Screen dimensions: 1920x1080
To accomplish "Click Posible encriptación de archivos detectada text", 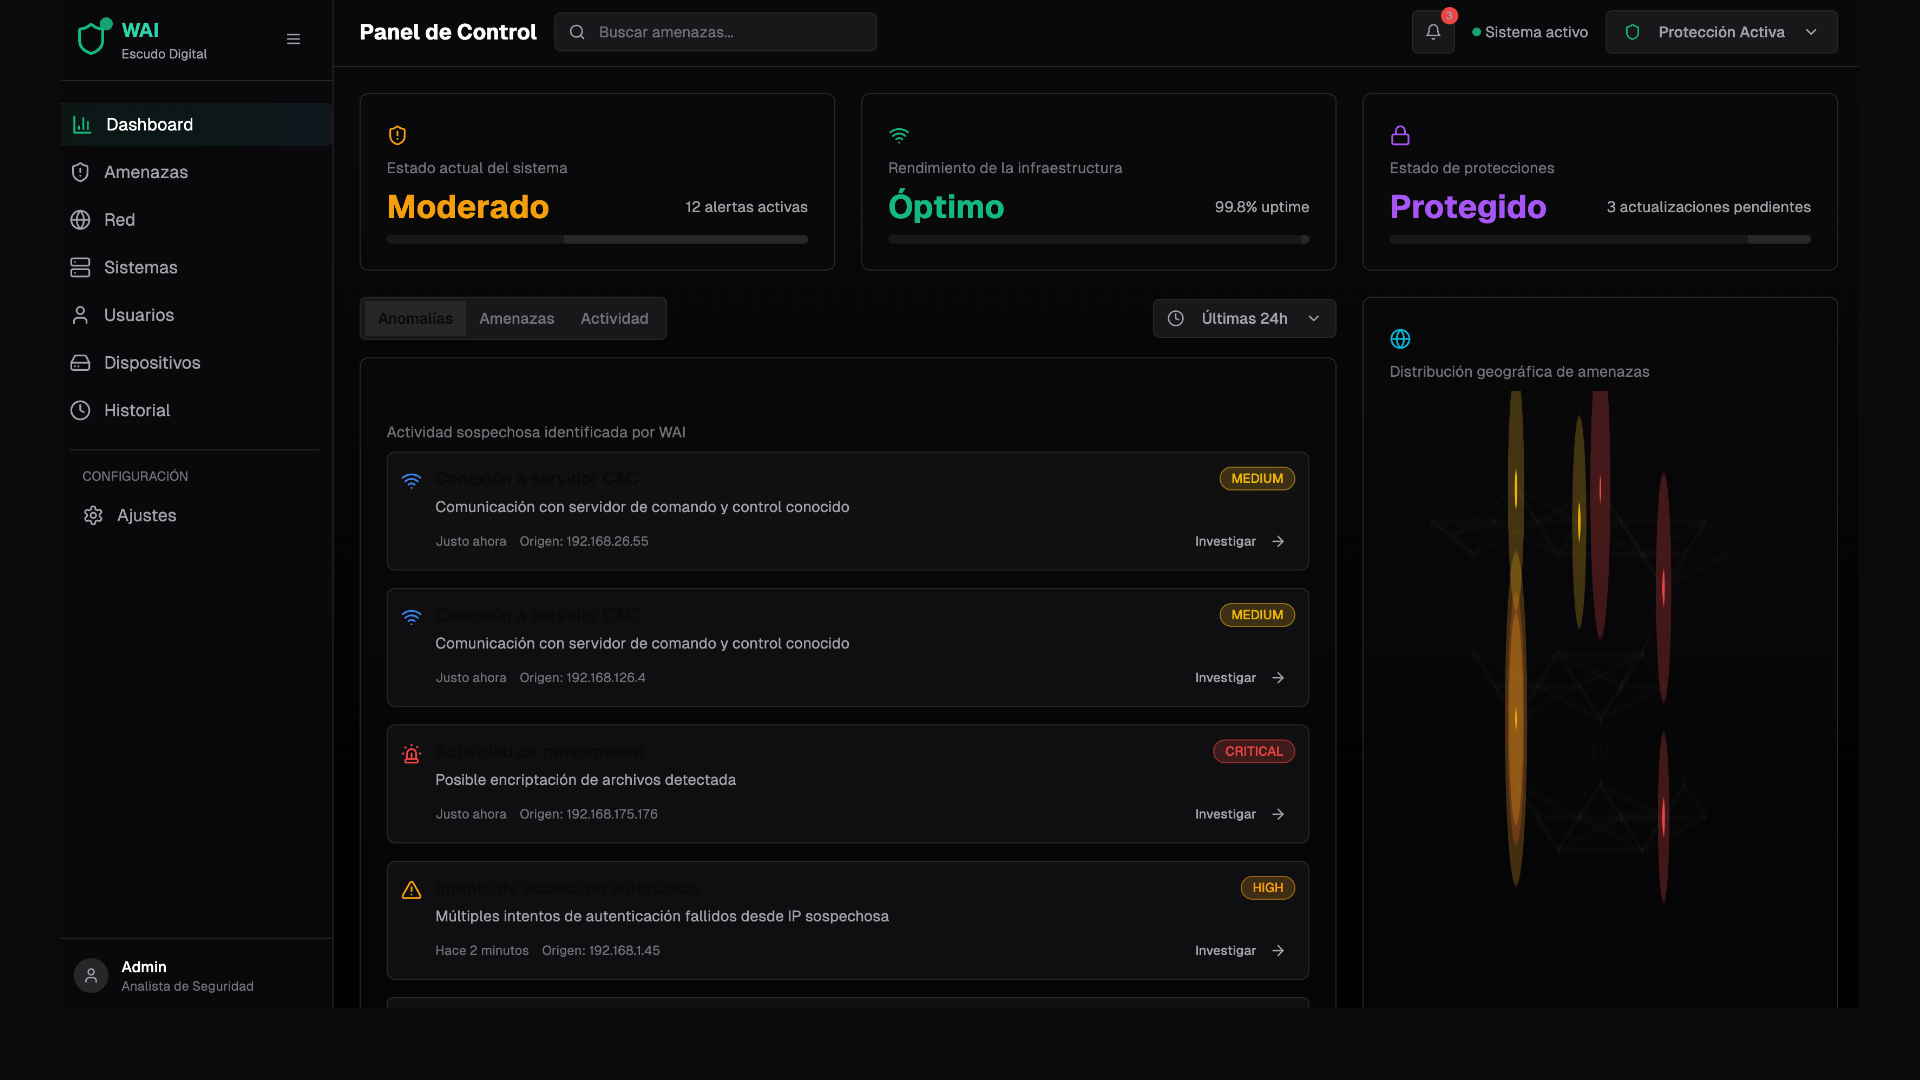I will (585, 780).
